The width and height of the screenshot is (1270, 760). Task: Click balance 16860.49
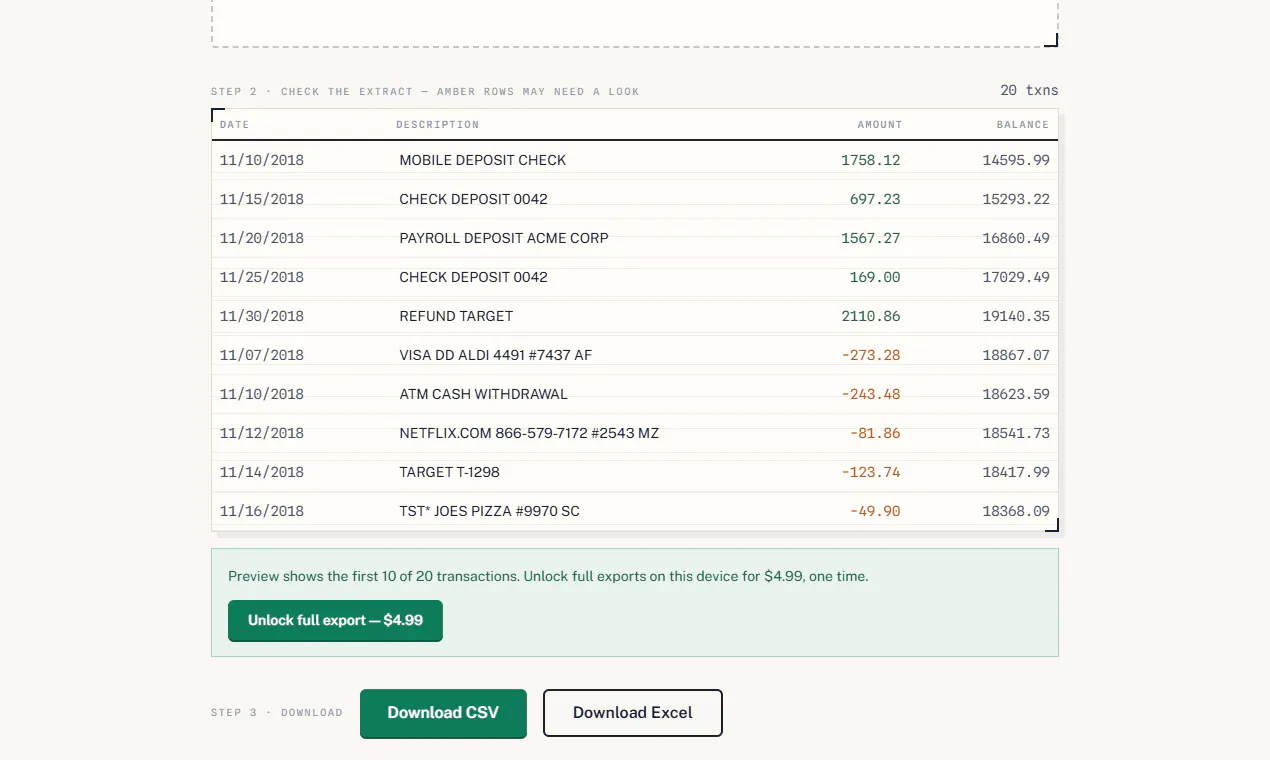coord(1016,238)
